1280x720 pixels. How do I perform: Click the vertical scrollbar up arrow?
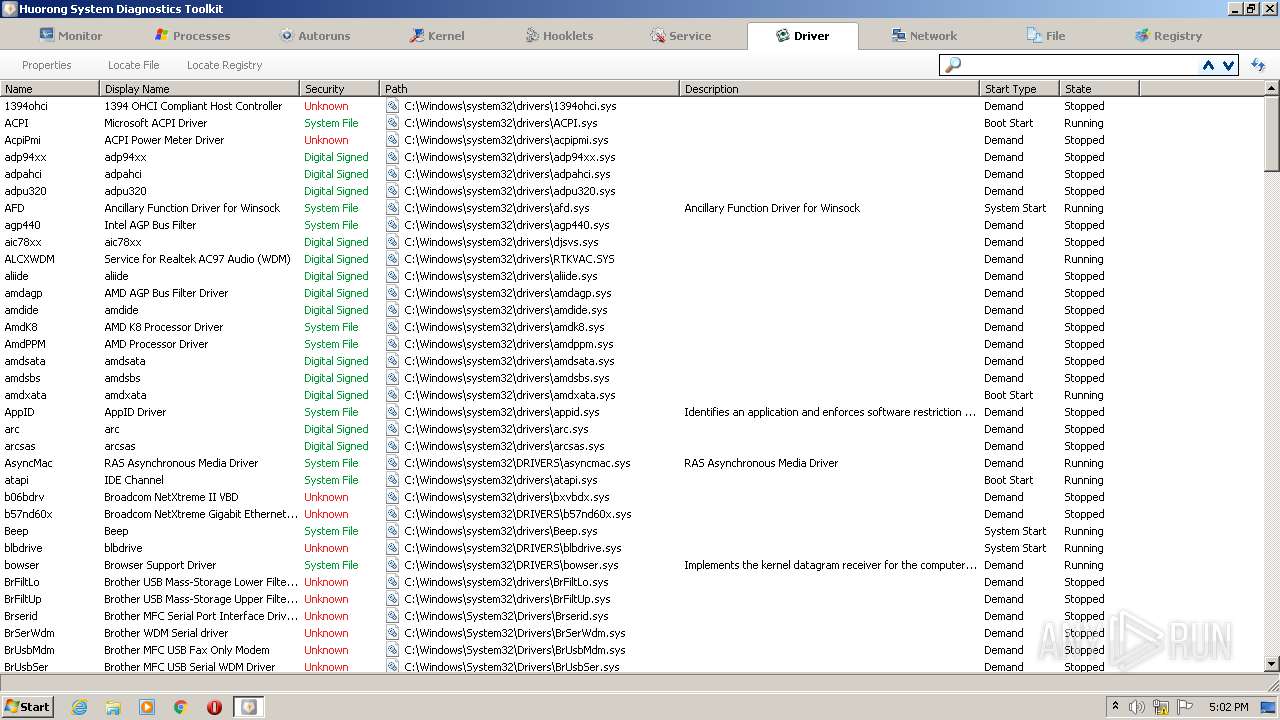point(1272,89)
